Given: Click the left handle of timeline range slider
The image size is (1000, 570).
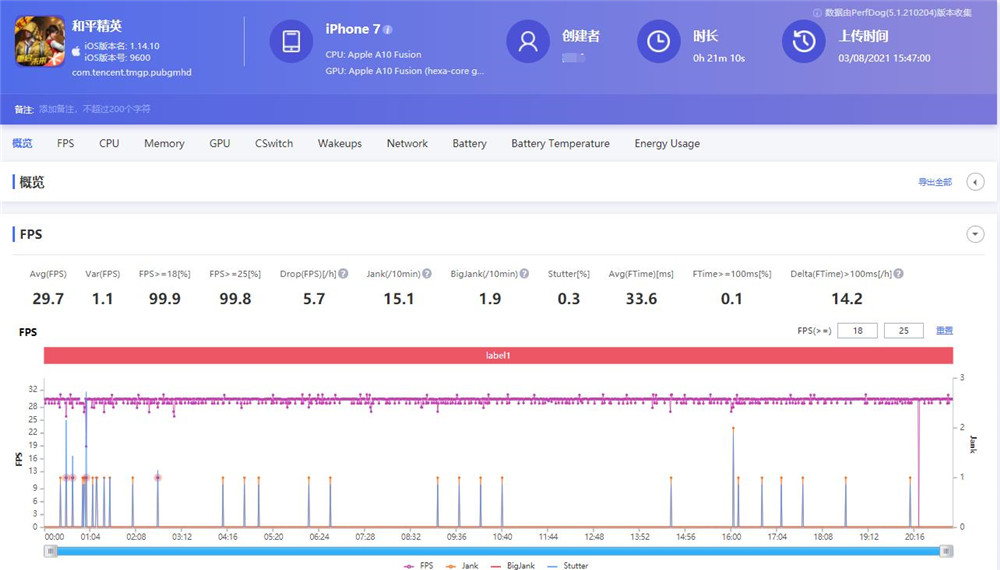Looking at the screenshot, I should point(50,550).
